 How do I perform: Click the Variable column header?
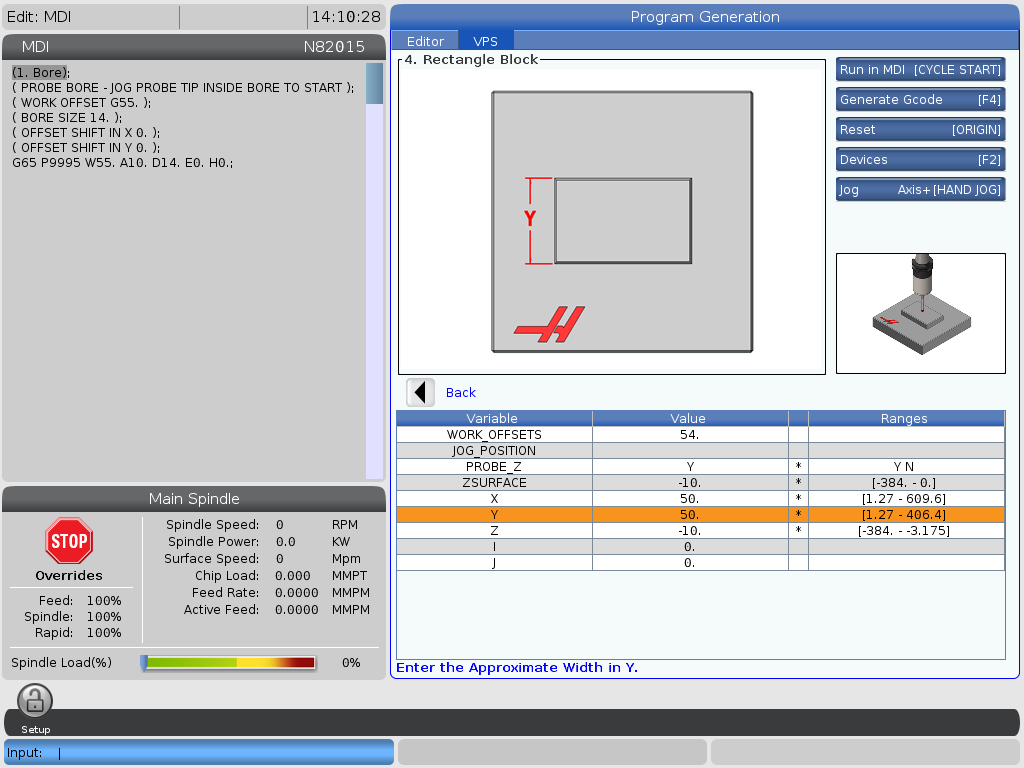point(492,419)
